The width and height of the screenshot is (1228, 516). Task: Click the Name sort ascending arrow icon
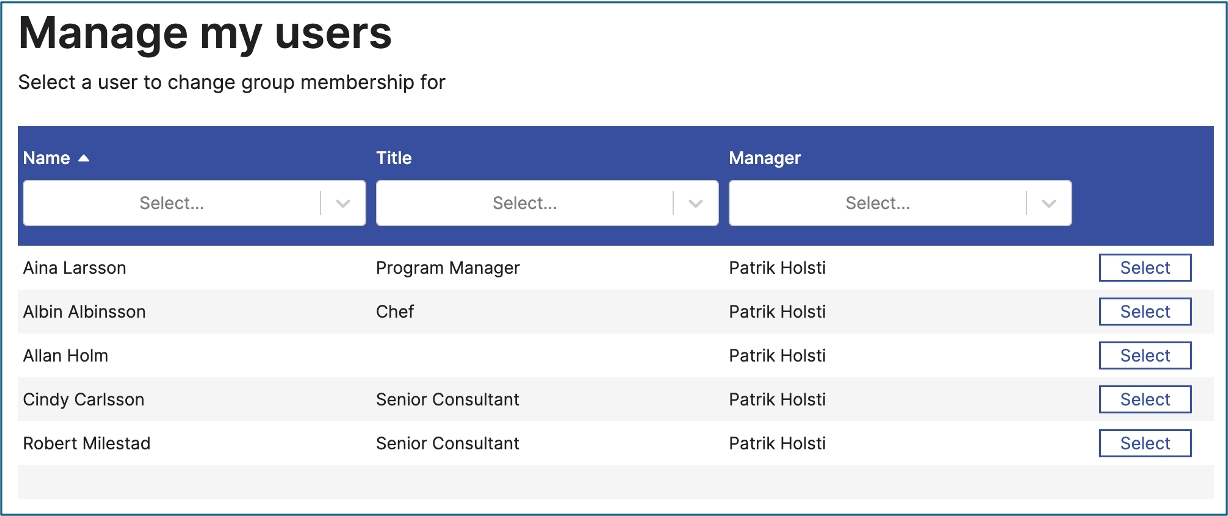[x=84, y=158]
